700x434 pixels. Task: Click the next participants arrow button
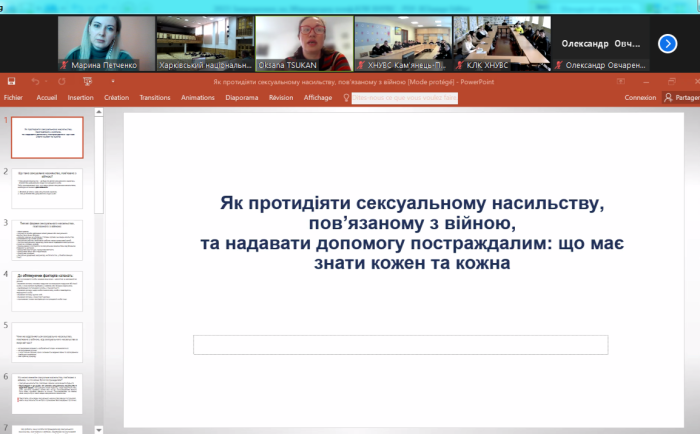click(667, 43)
